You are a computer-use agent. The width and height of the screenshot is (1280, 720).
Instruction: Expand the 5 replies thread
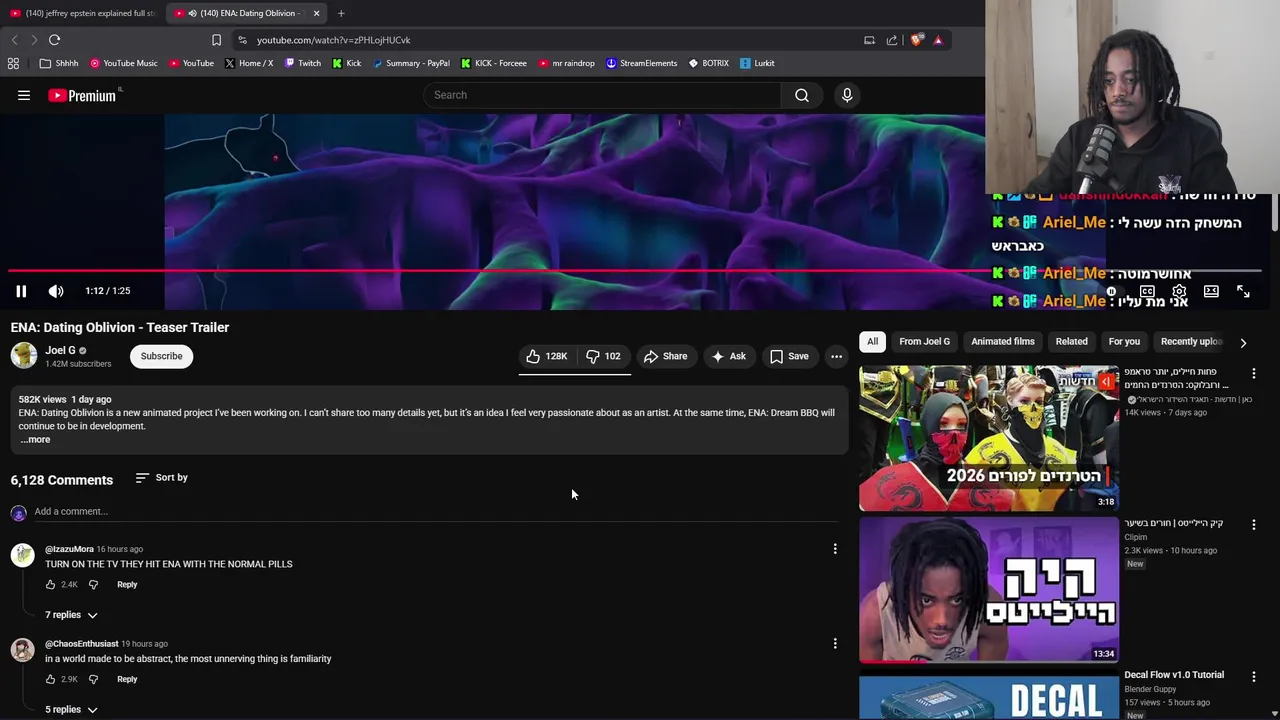point(71,710)
